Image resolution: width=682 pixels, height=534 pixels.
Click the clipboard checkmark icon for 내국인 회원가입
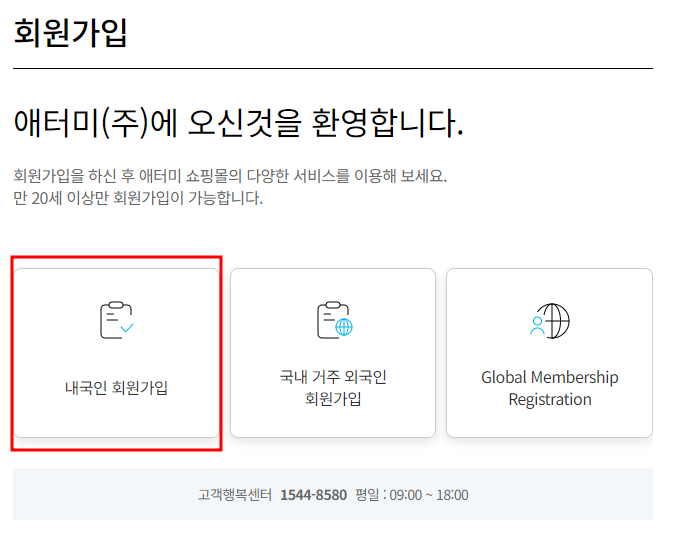coord(117,320)
